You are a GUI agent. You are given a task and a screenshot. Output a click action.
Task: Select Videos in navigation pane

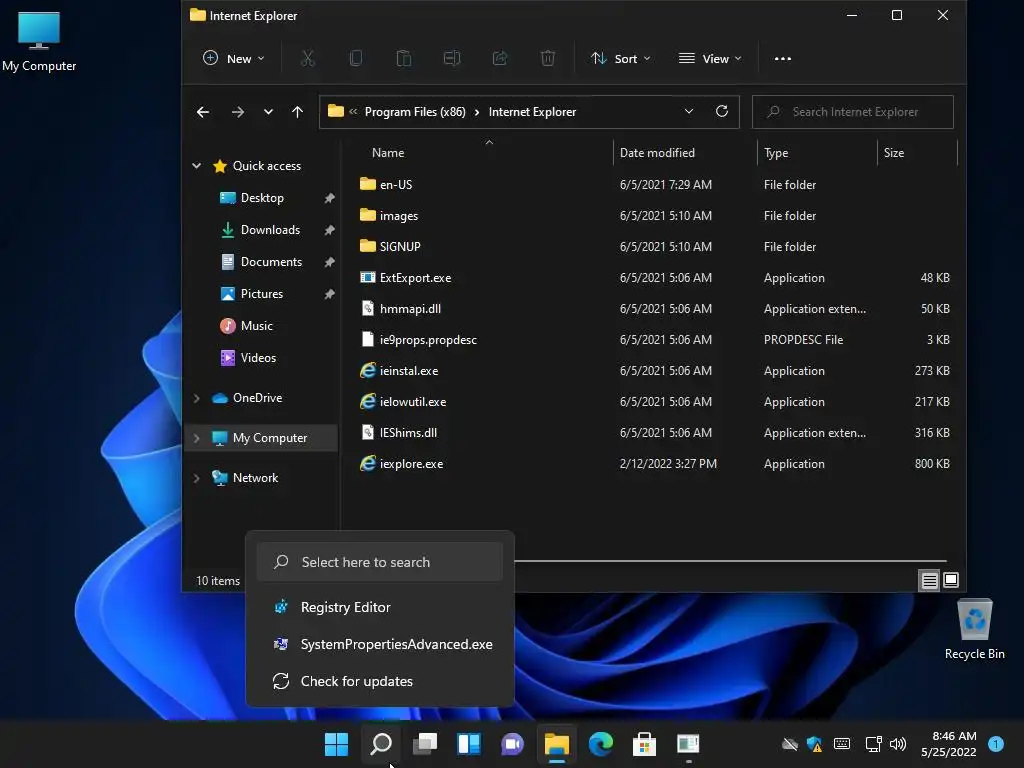(x=258, y=358)
